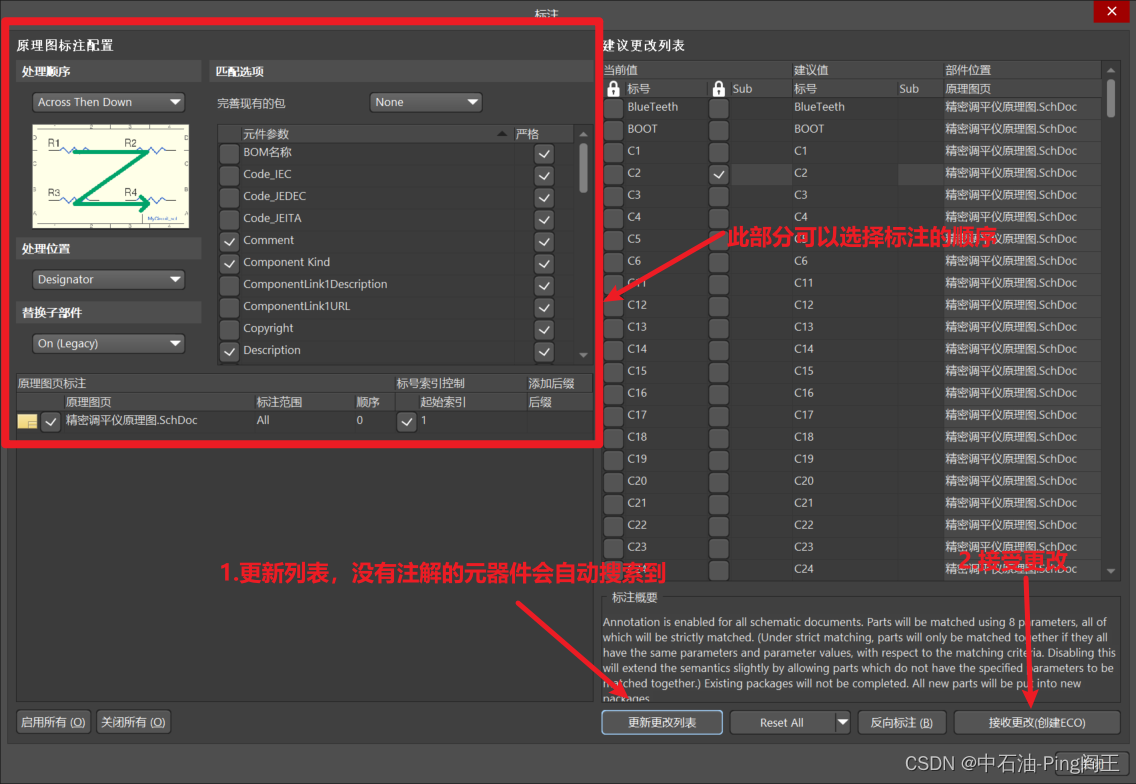Select the Copyright parameter row

[x=377, y=328]
